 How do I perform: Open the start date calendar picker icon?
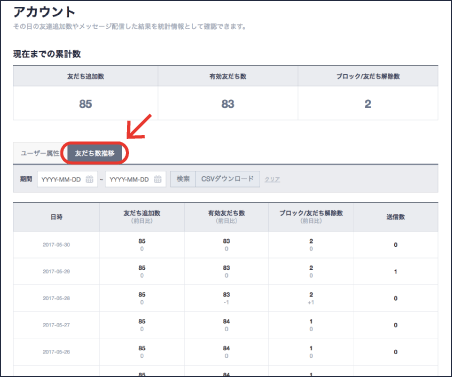pos(89,179)
